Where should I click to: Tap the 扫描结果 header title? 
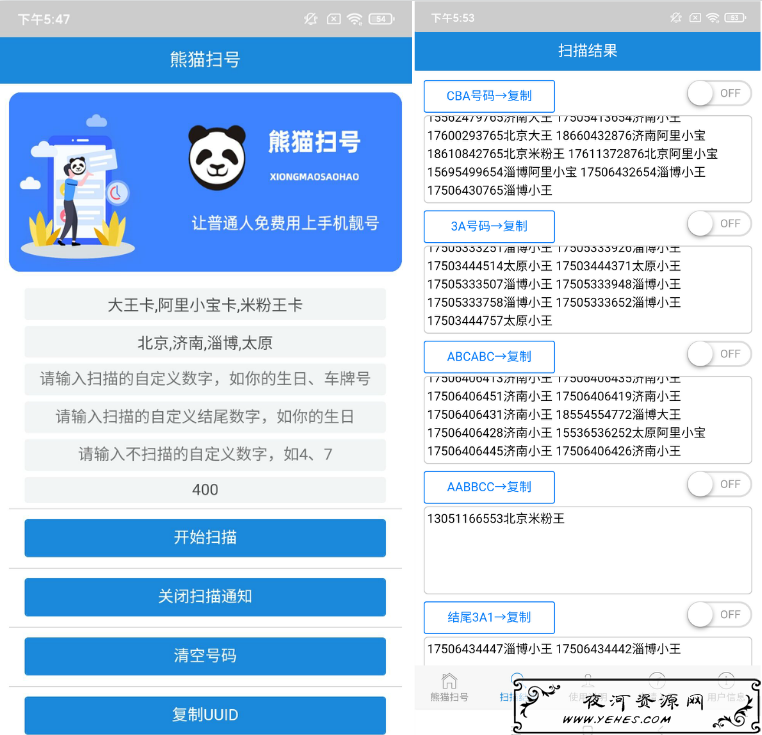coord(588,51)
